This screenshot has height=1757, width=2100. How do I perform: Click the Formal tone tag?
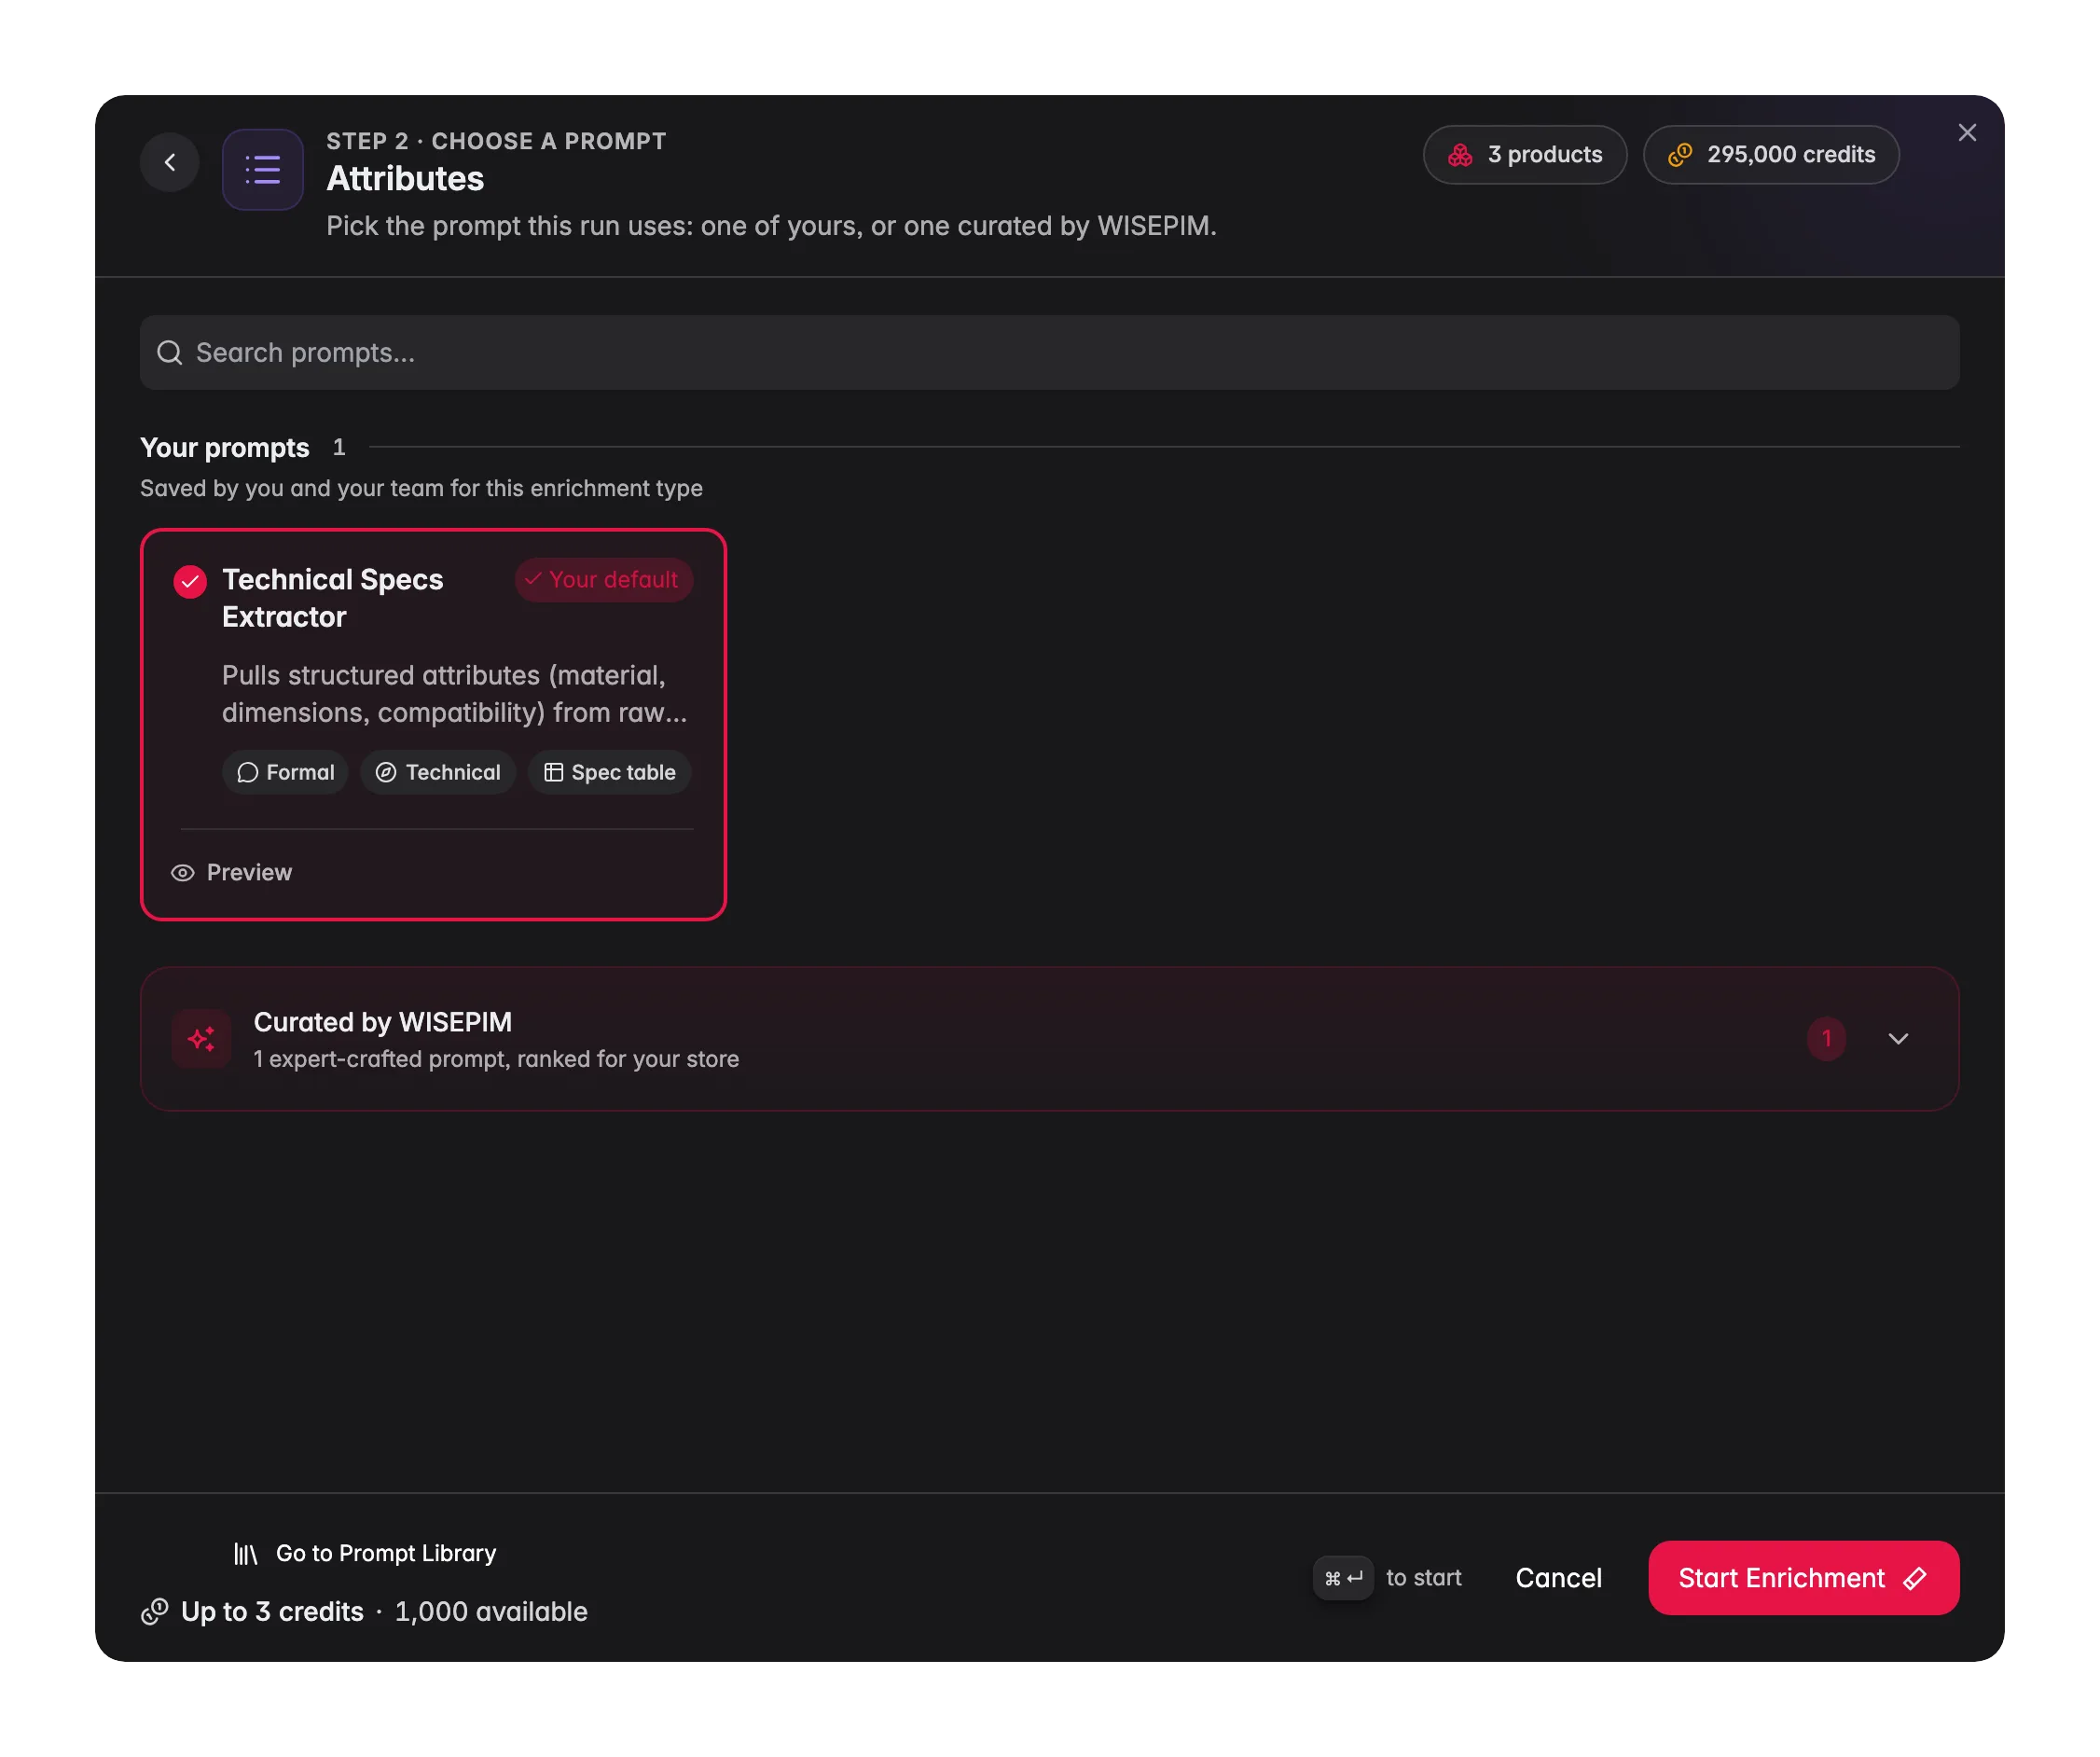285,772
